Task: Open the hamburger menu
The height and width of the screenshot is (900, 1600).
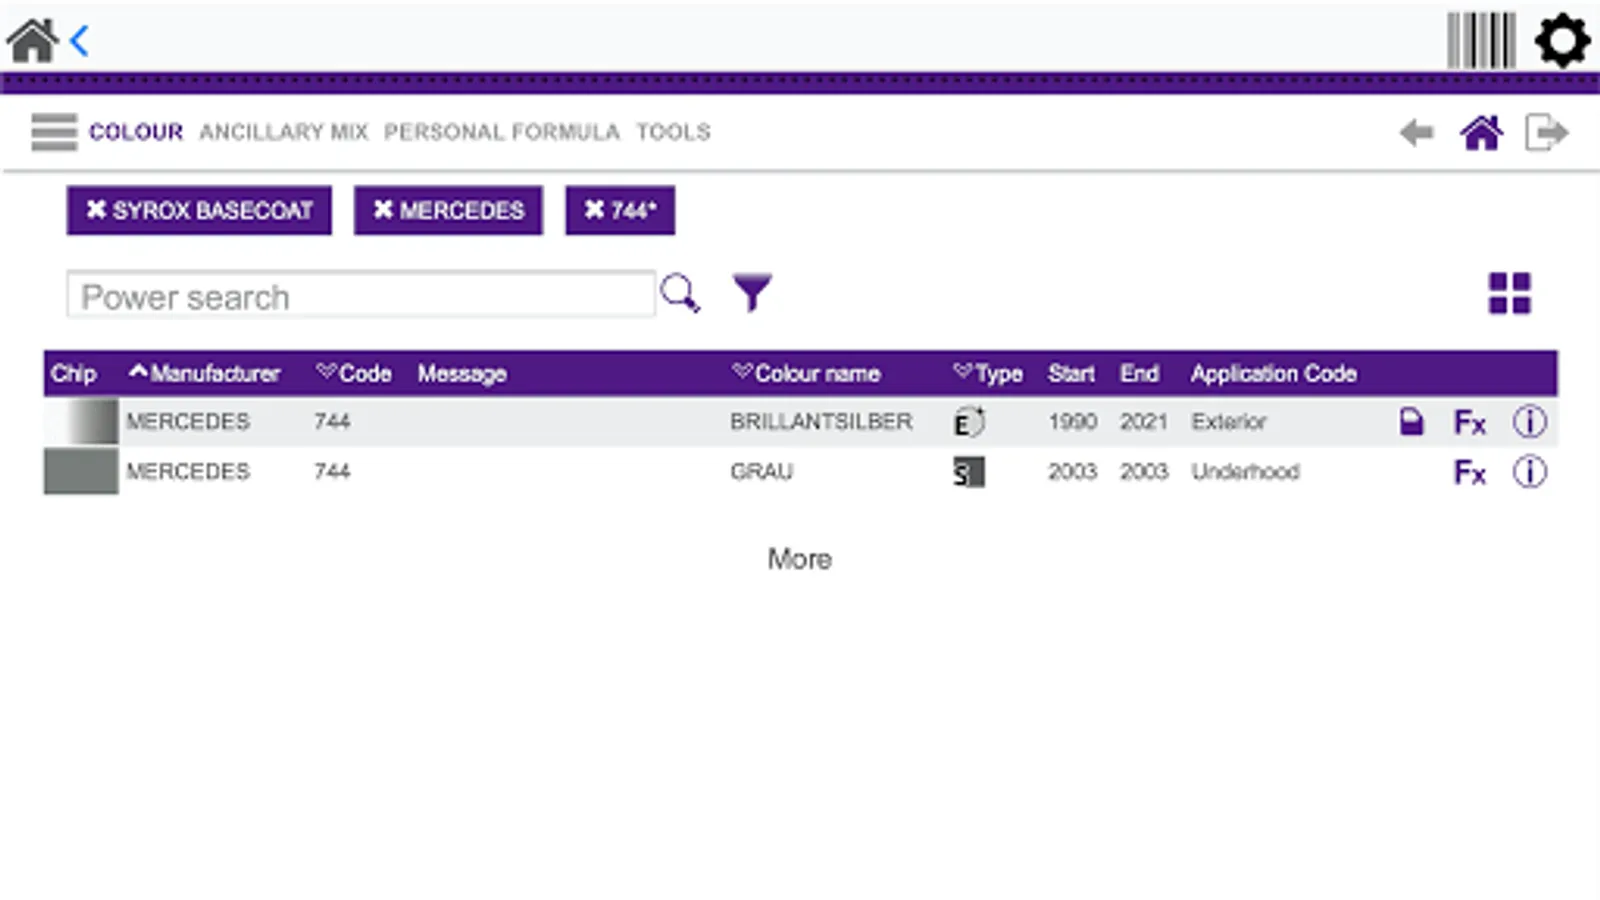Action: (54, 132)
